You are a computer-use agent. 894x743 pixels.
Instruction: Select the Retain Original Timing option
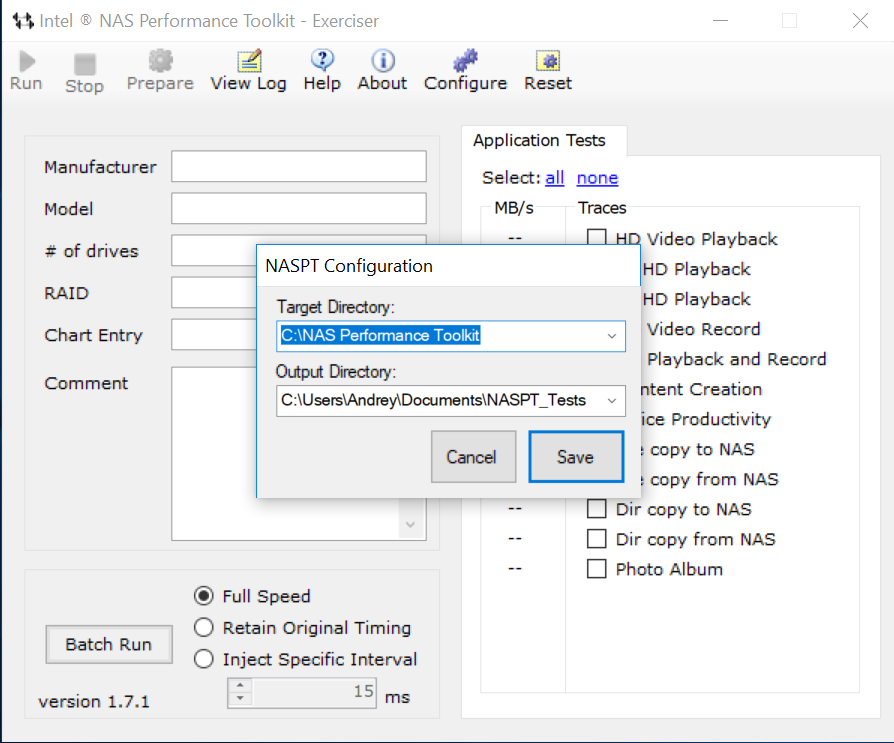click(x=204, y=628)
